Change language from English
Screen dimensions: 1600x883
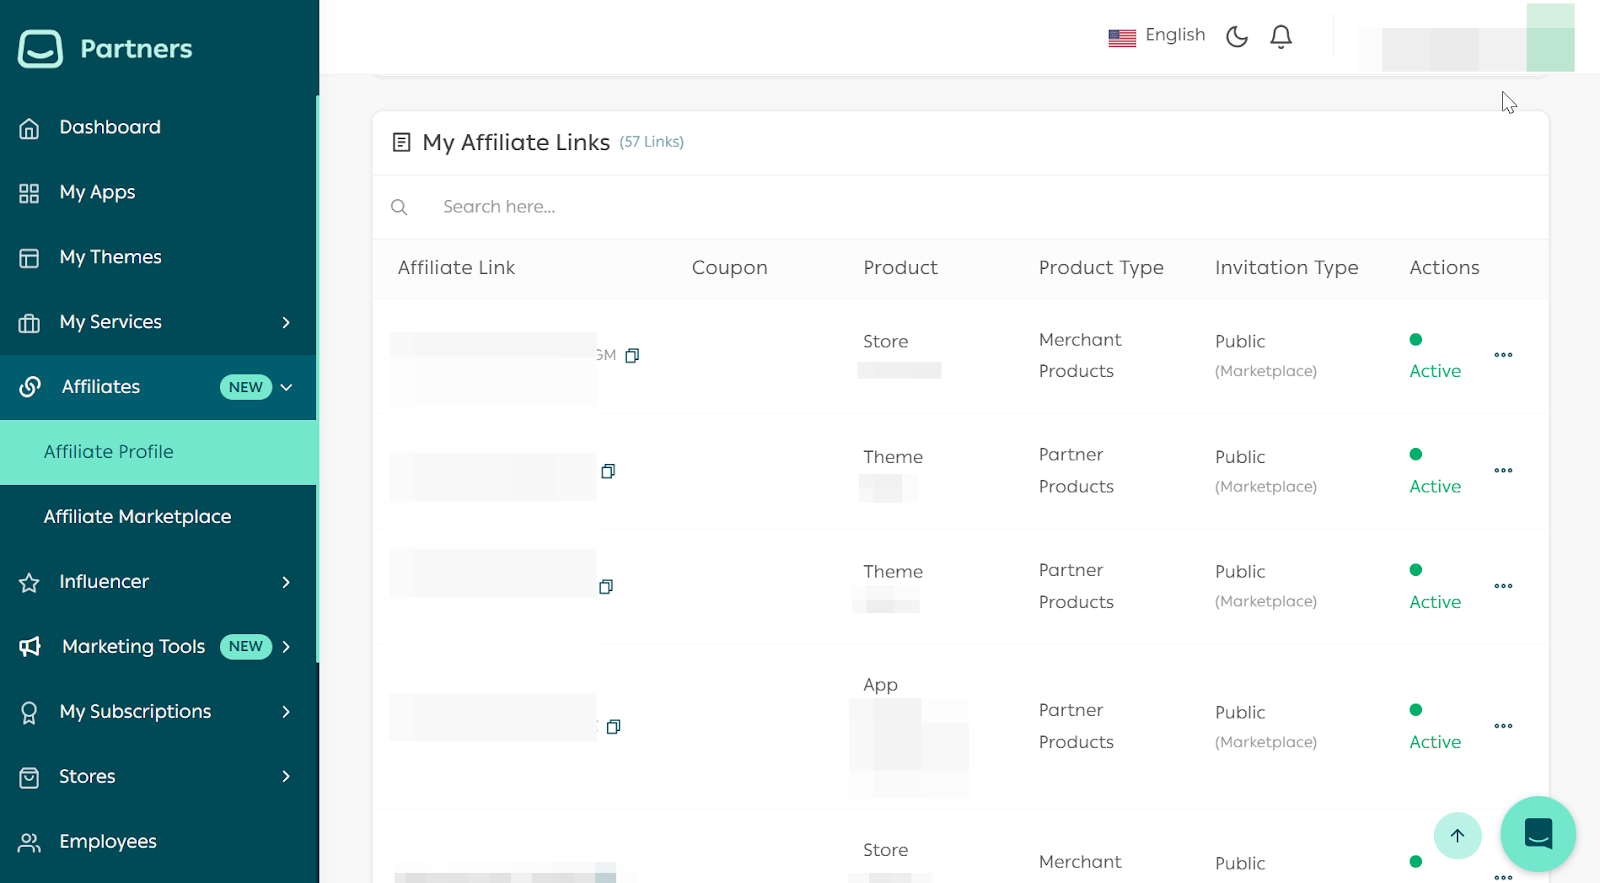[x=1157, y=36]
